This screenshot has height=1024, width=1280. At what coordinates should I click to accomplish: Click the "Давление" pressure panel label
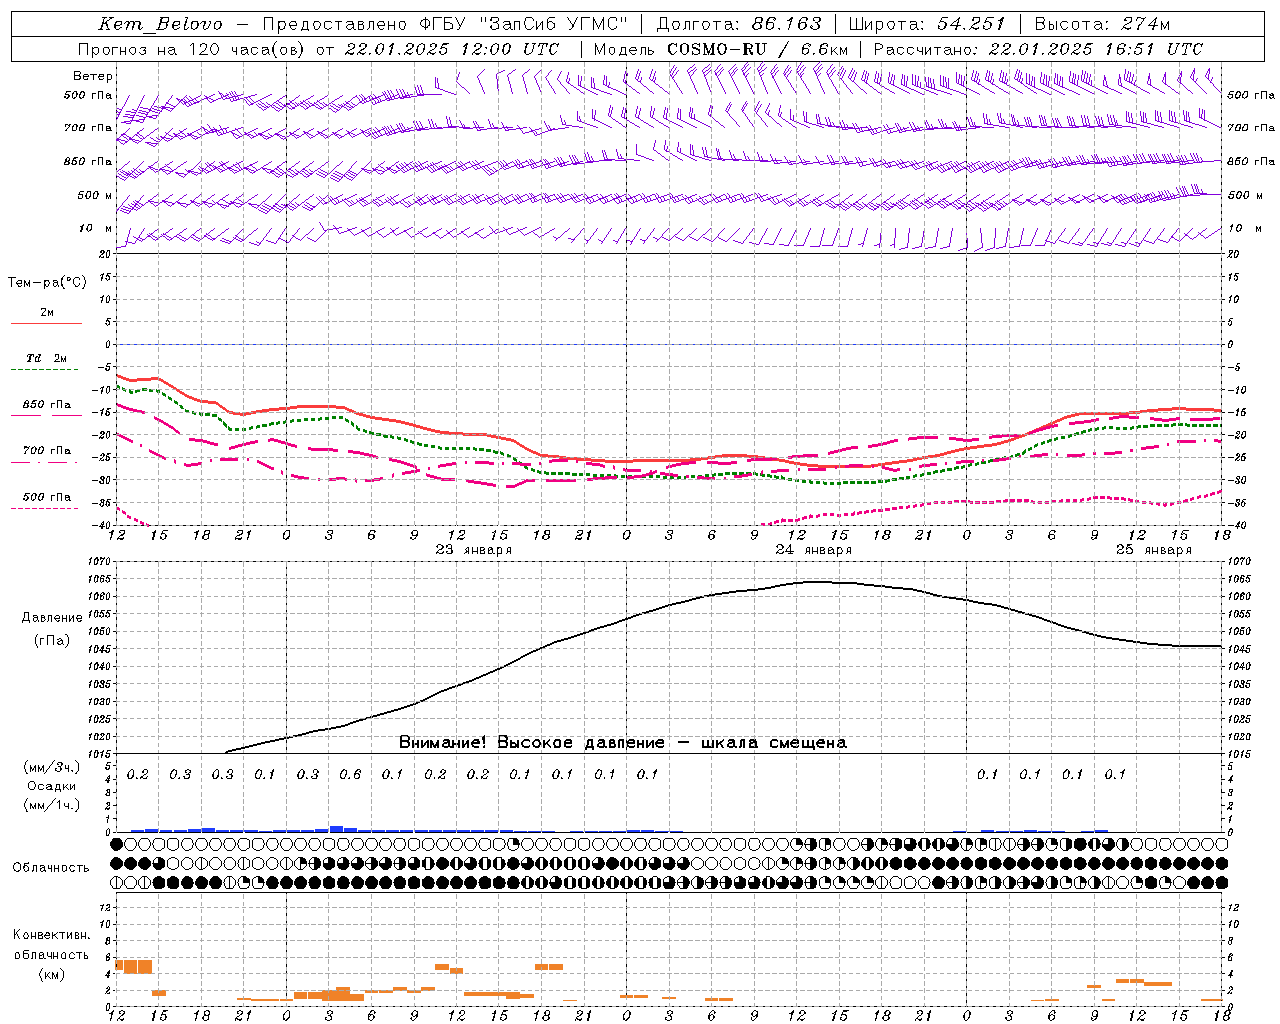coord(52,618)
